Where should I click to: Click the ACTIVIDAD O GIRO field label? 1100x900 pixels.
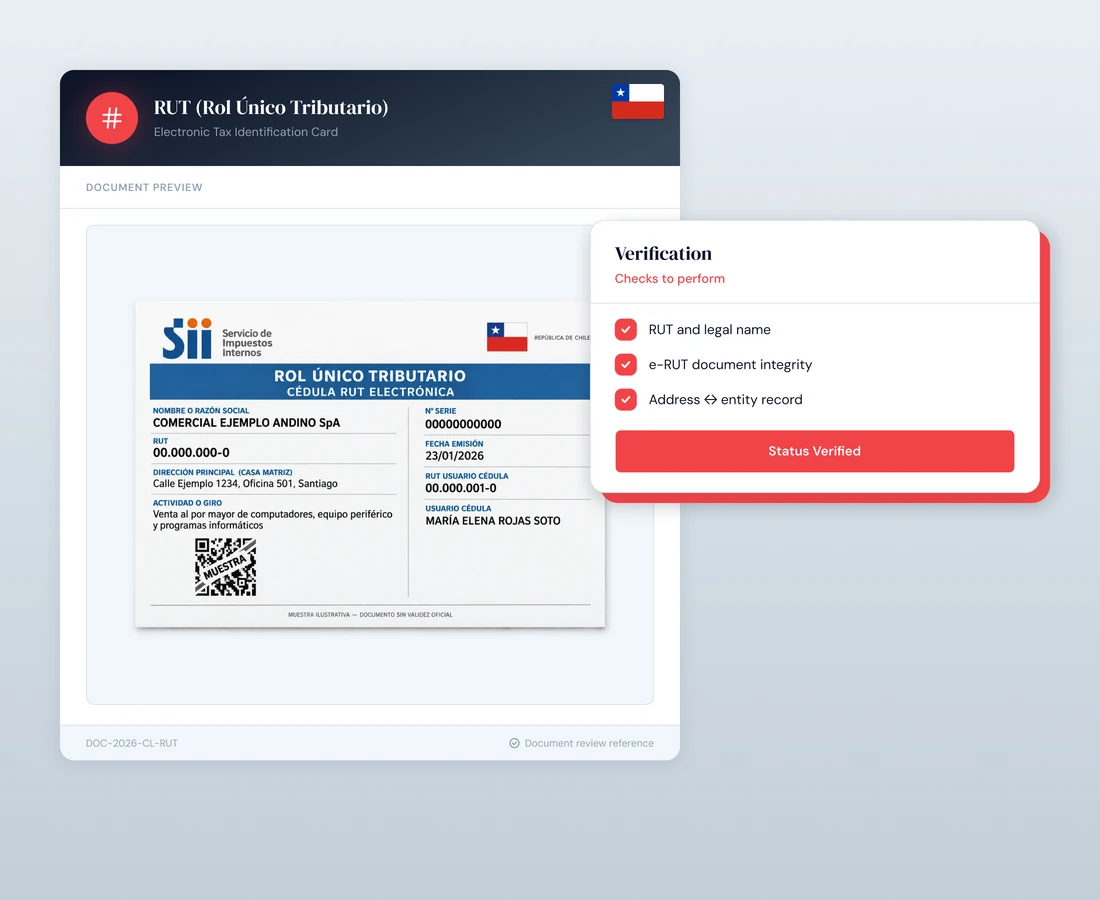point(187,503)
